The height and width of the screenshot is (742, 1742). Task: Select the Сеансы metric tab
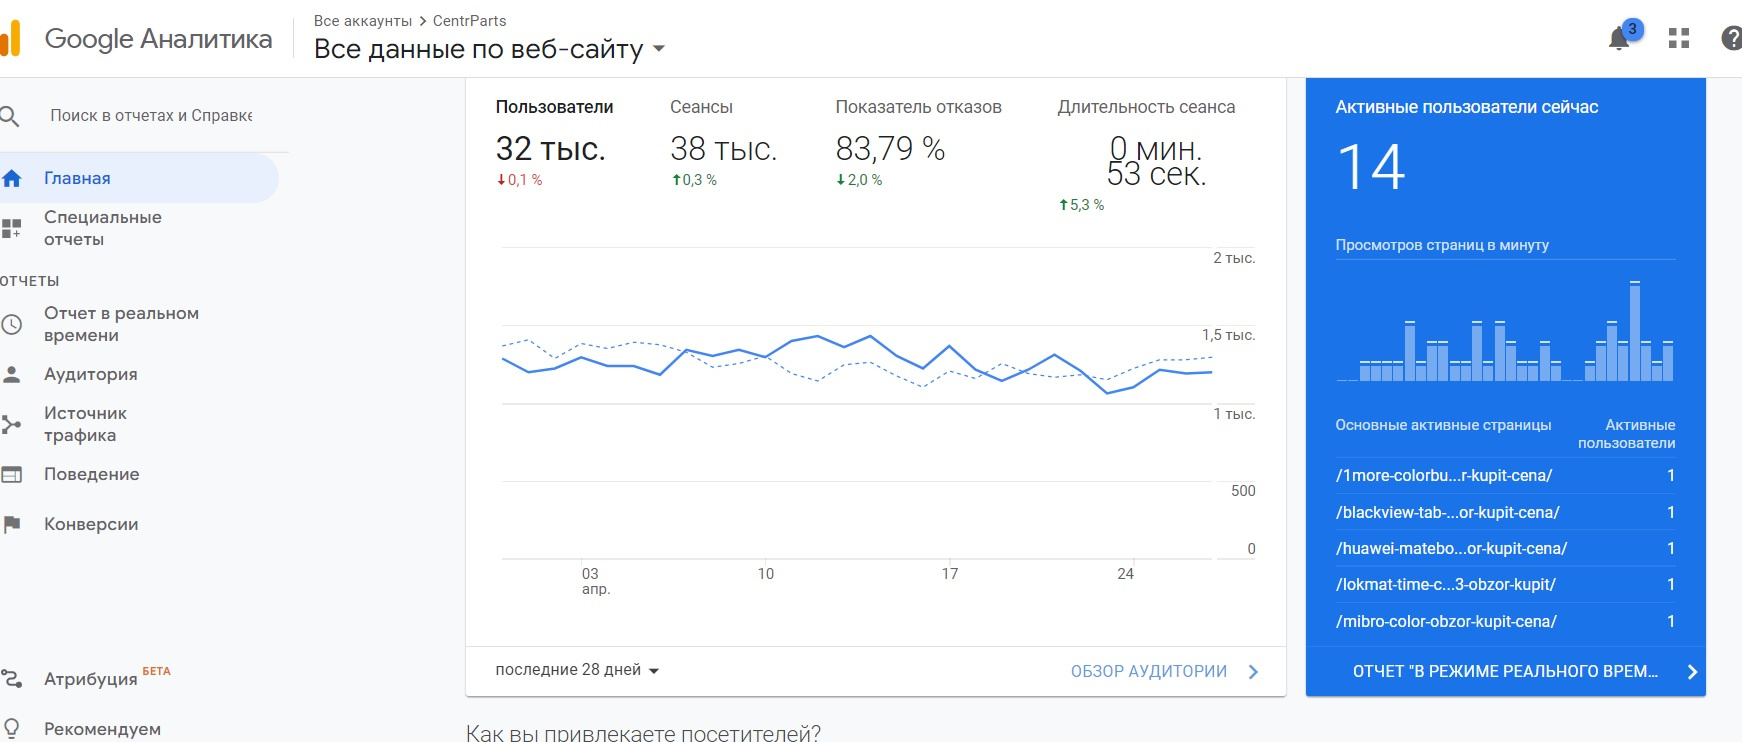click(x=701, y=107)
